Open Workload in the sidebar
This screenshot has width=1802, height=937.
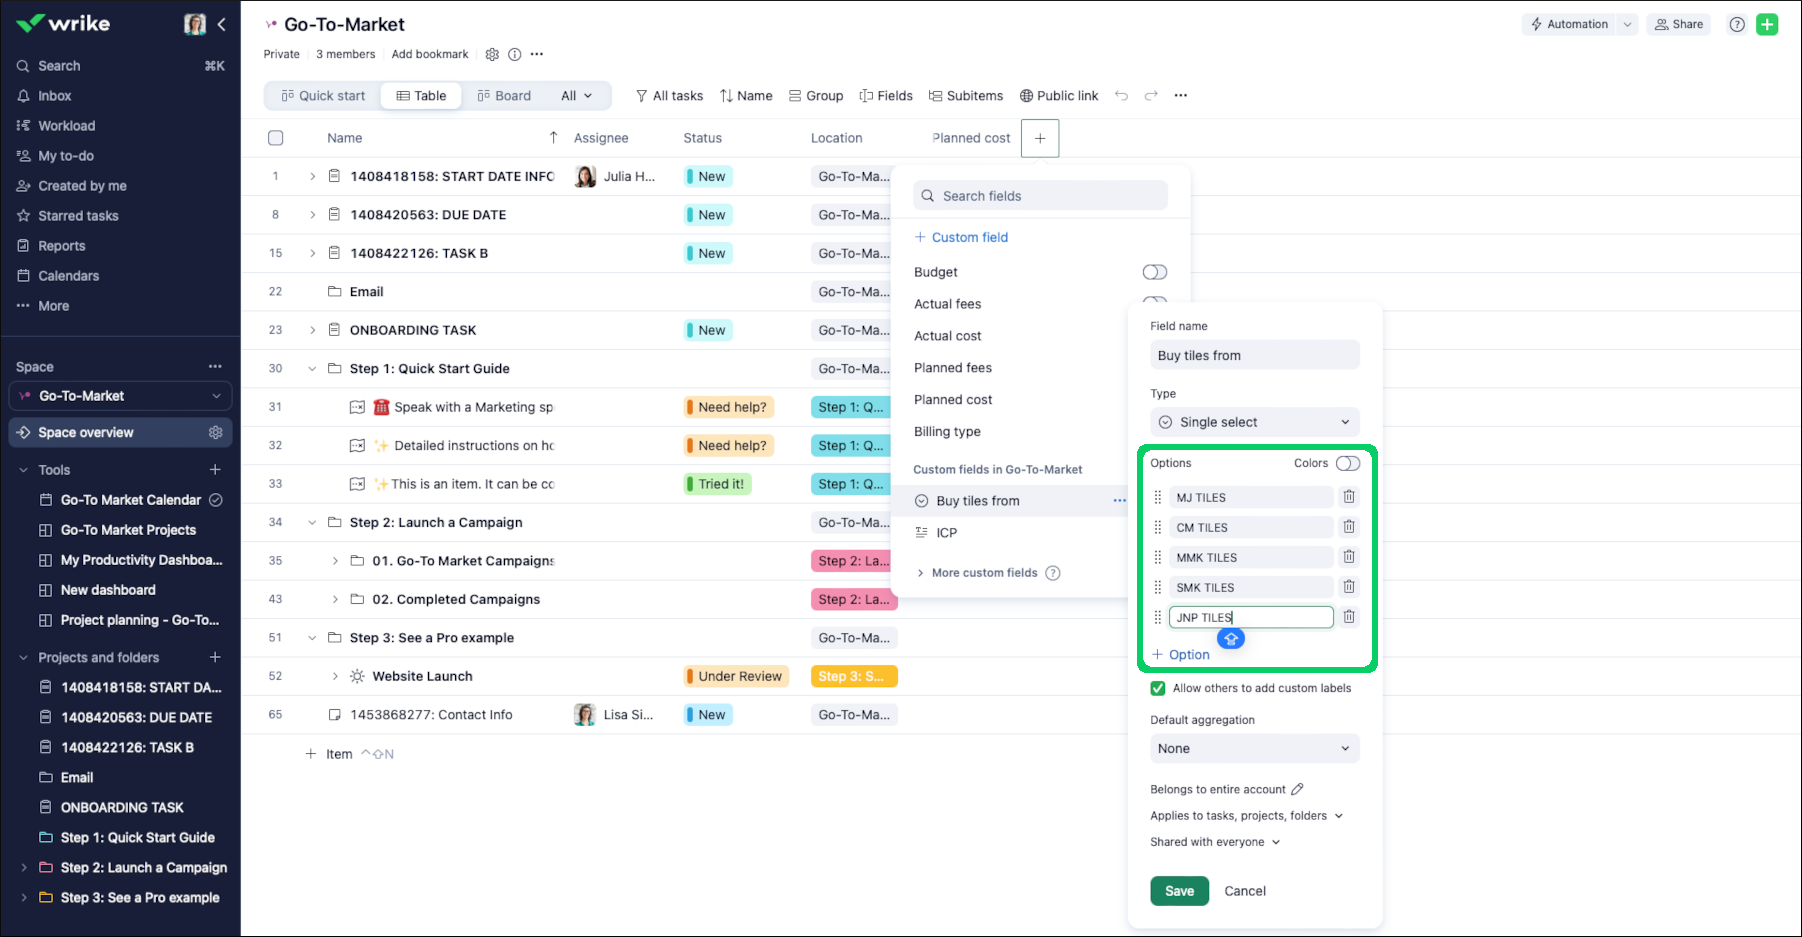click(x=66, y=126)
